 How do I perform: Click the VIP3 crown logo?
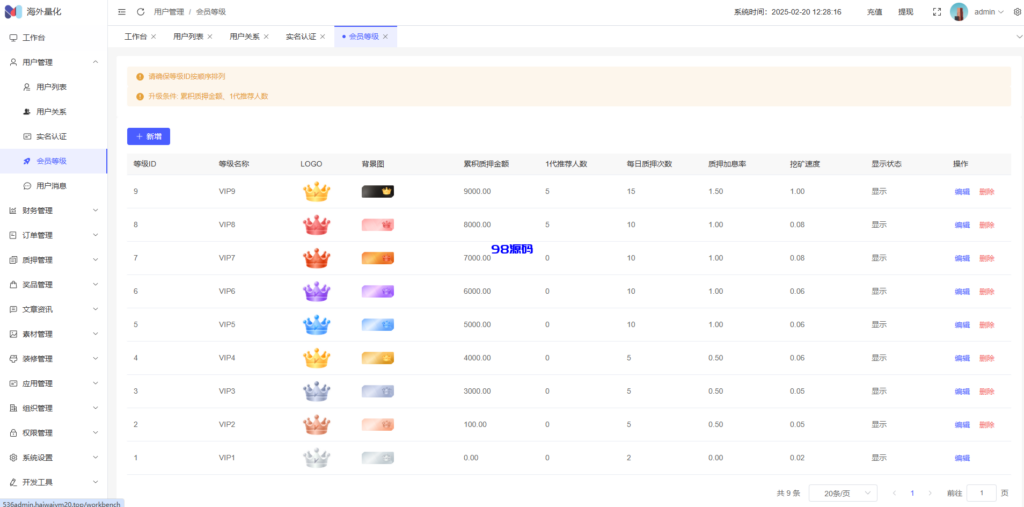(317, 391)
